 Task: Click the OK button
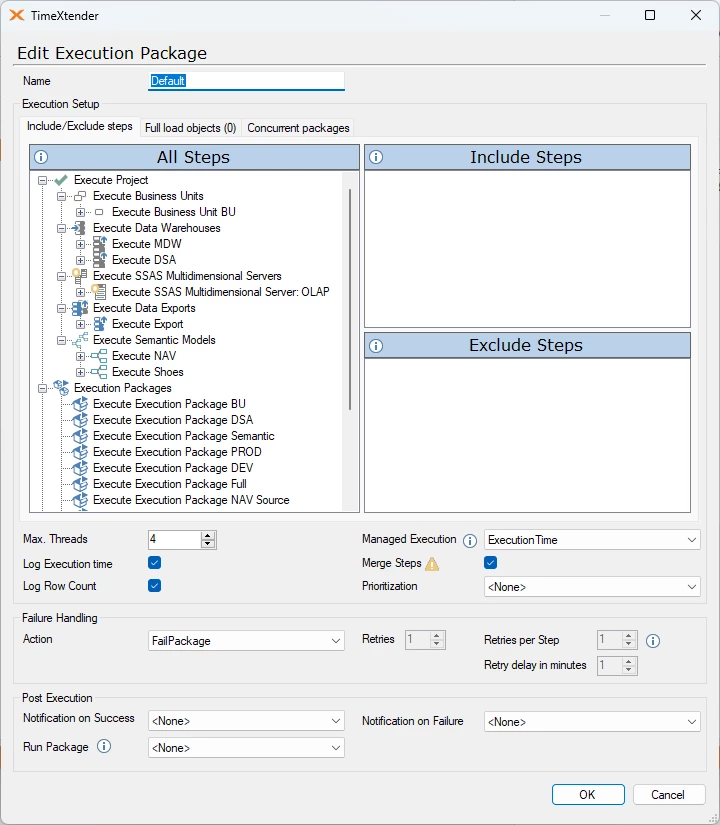[x=588, y=794]
